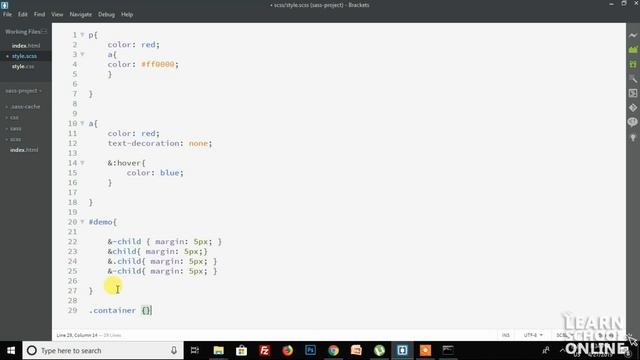Collapse the a rule at line 10

tap(82, 123)
